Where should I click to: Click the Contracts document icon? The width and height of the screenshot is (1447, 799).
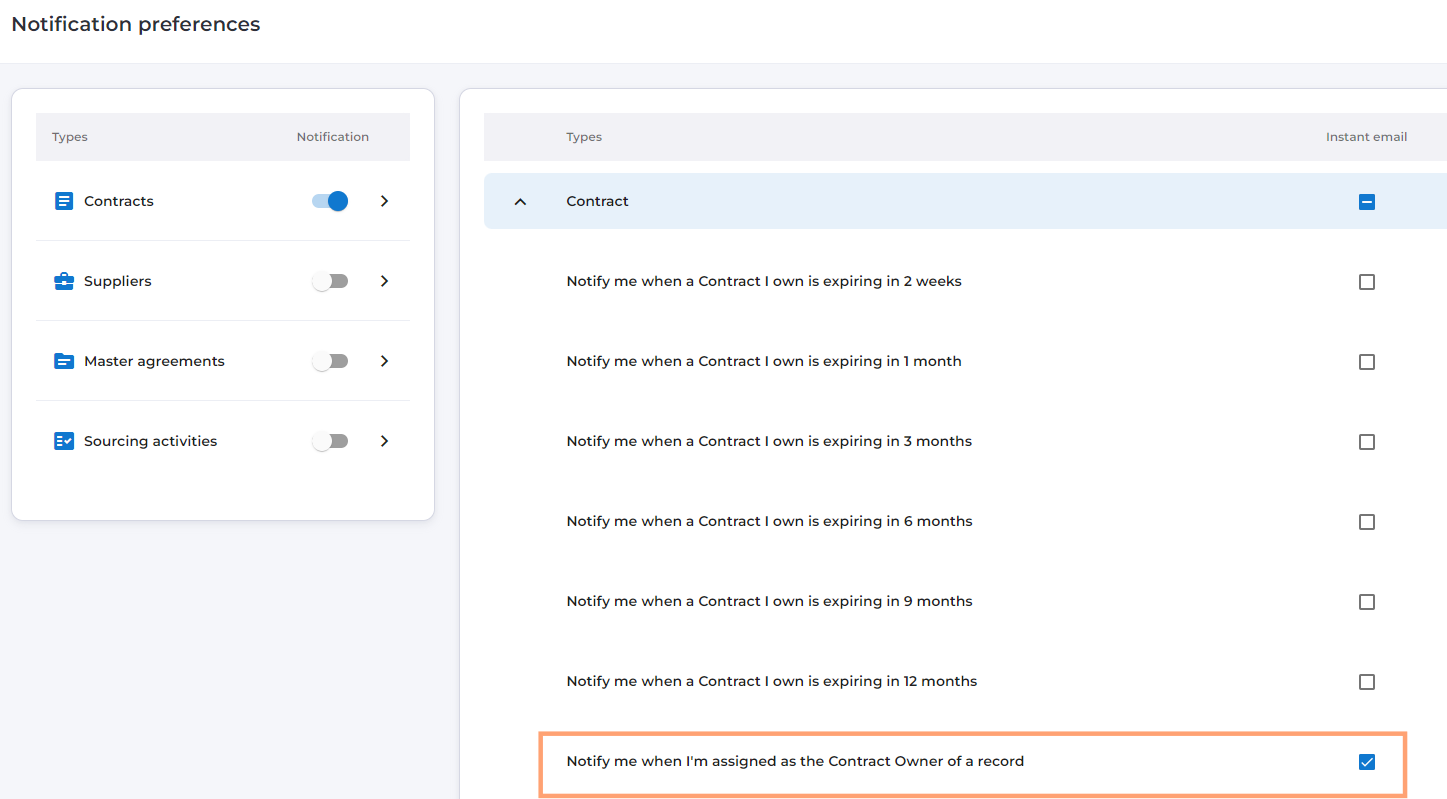coord(64,201)
